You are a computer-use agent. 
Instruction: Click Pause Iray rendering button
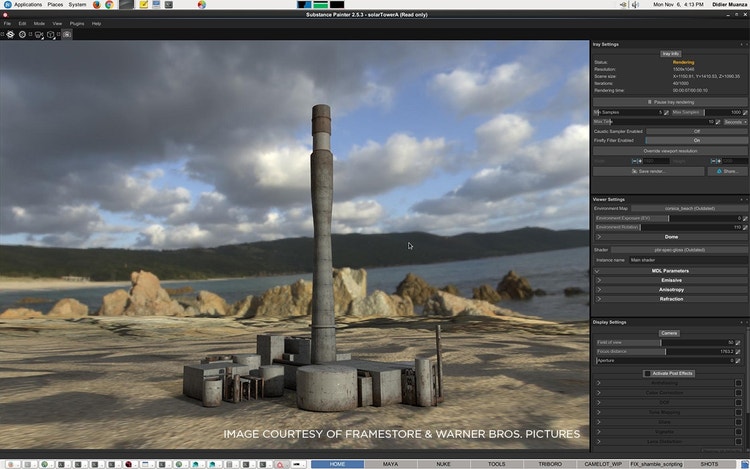point(671,102)
